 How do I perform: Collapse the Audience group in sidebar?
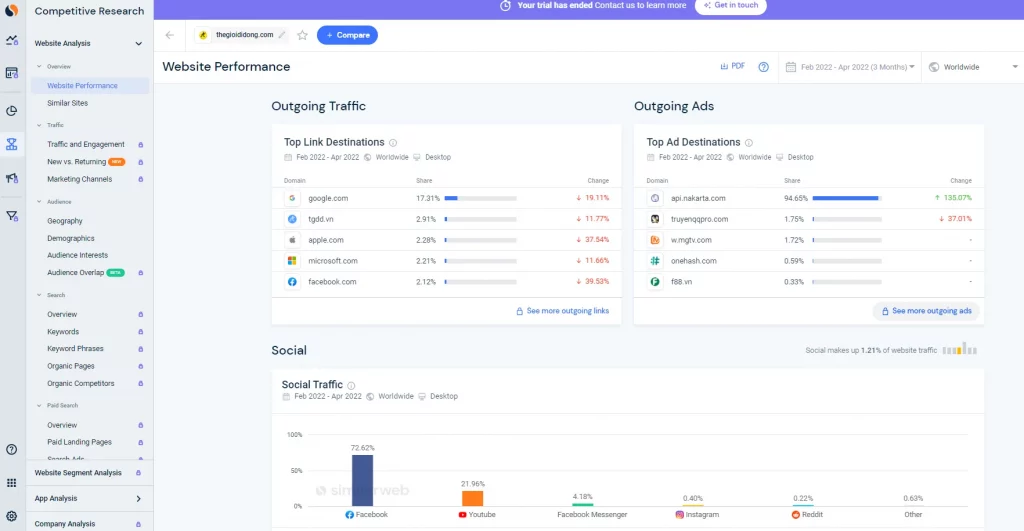39,202
